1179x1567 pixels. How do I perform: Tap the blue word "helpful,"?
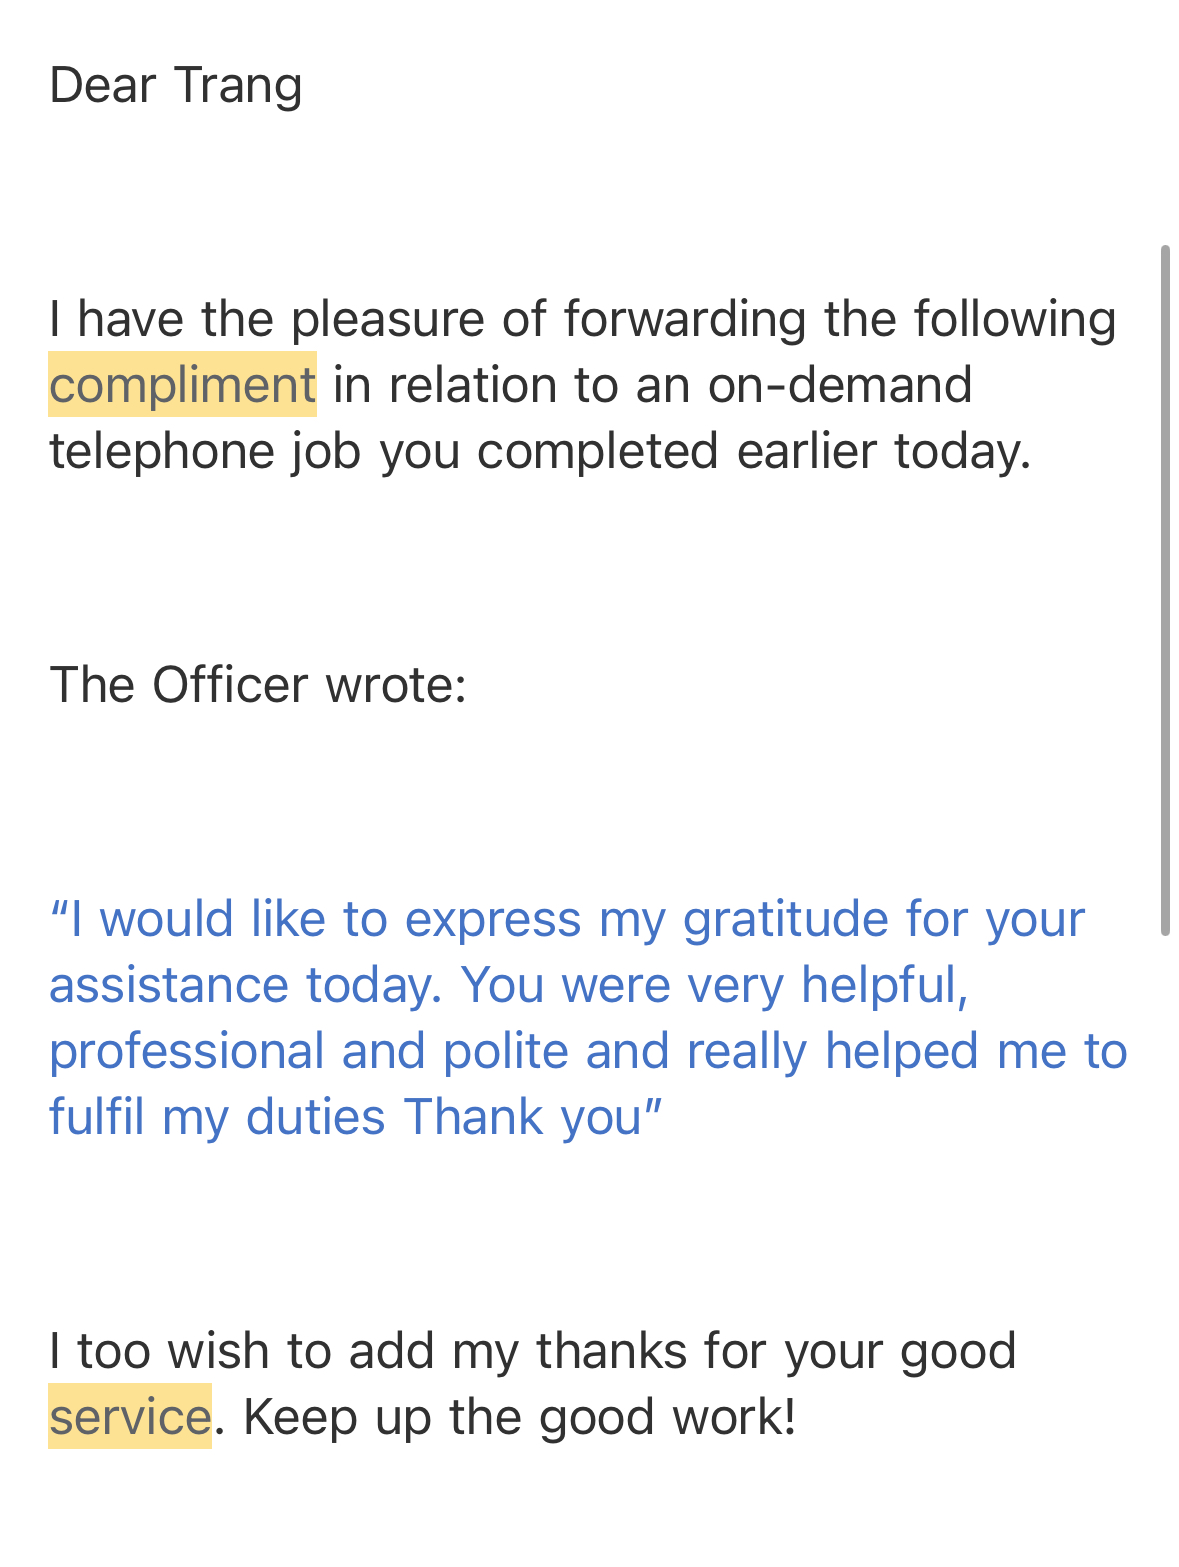click(x=885, y=985)
